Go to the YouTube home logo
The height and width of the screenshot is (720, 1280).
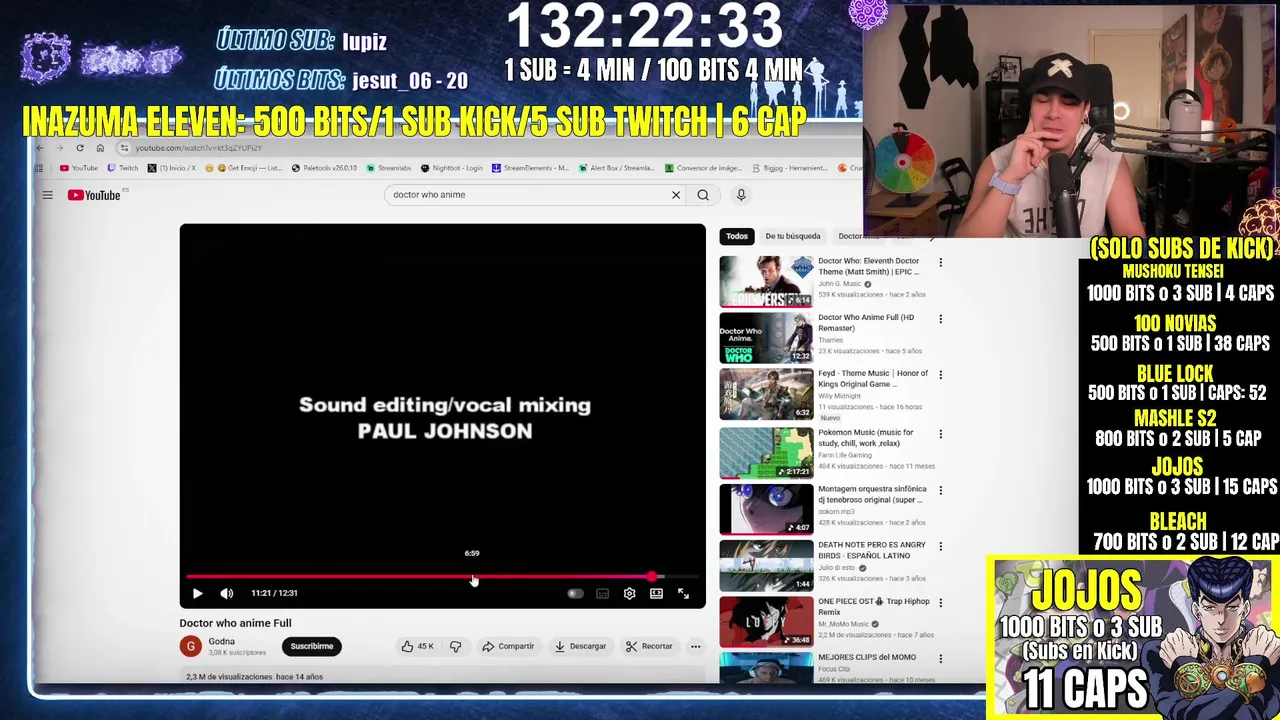[x=94, y=195]
